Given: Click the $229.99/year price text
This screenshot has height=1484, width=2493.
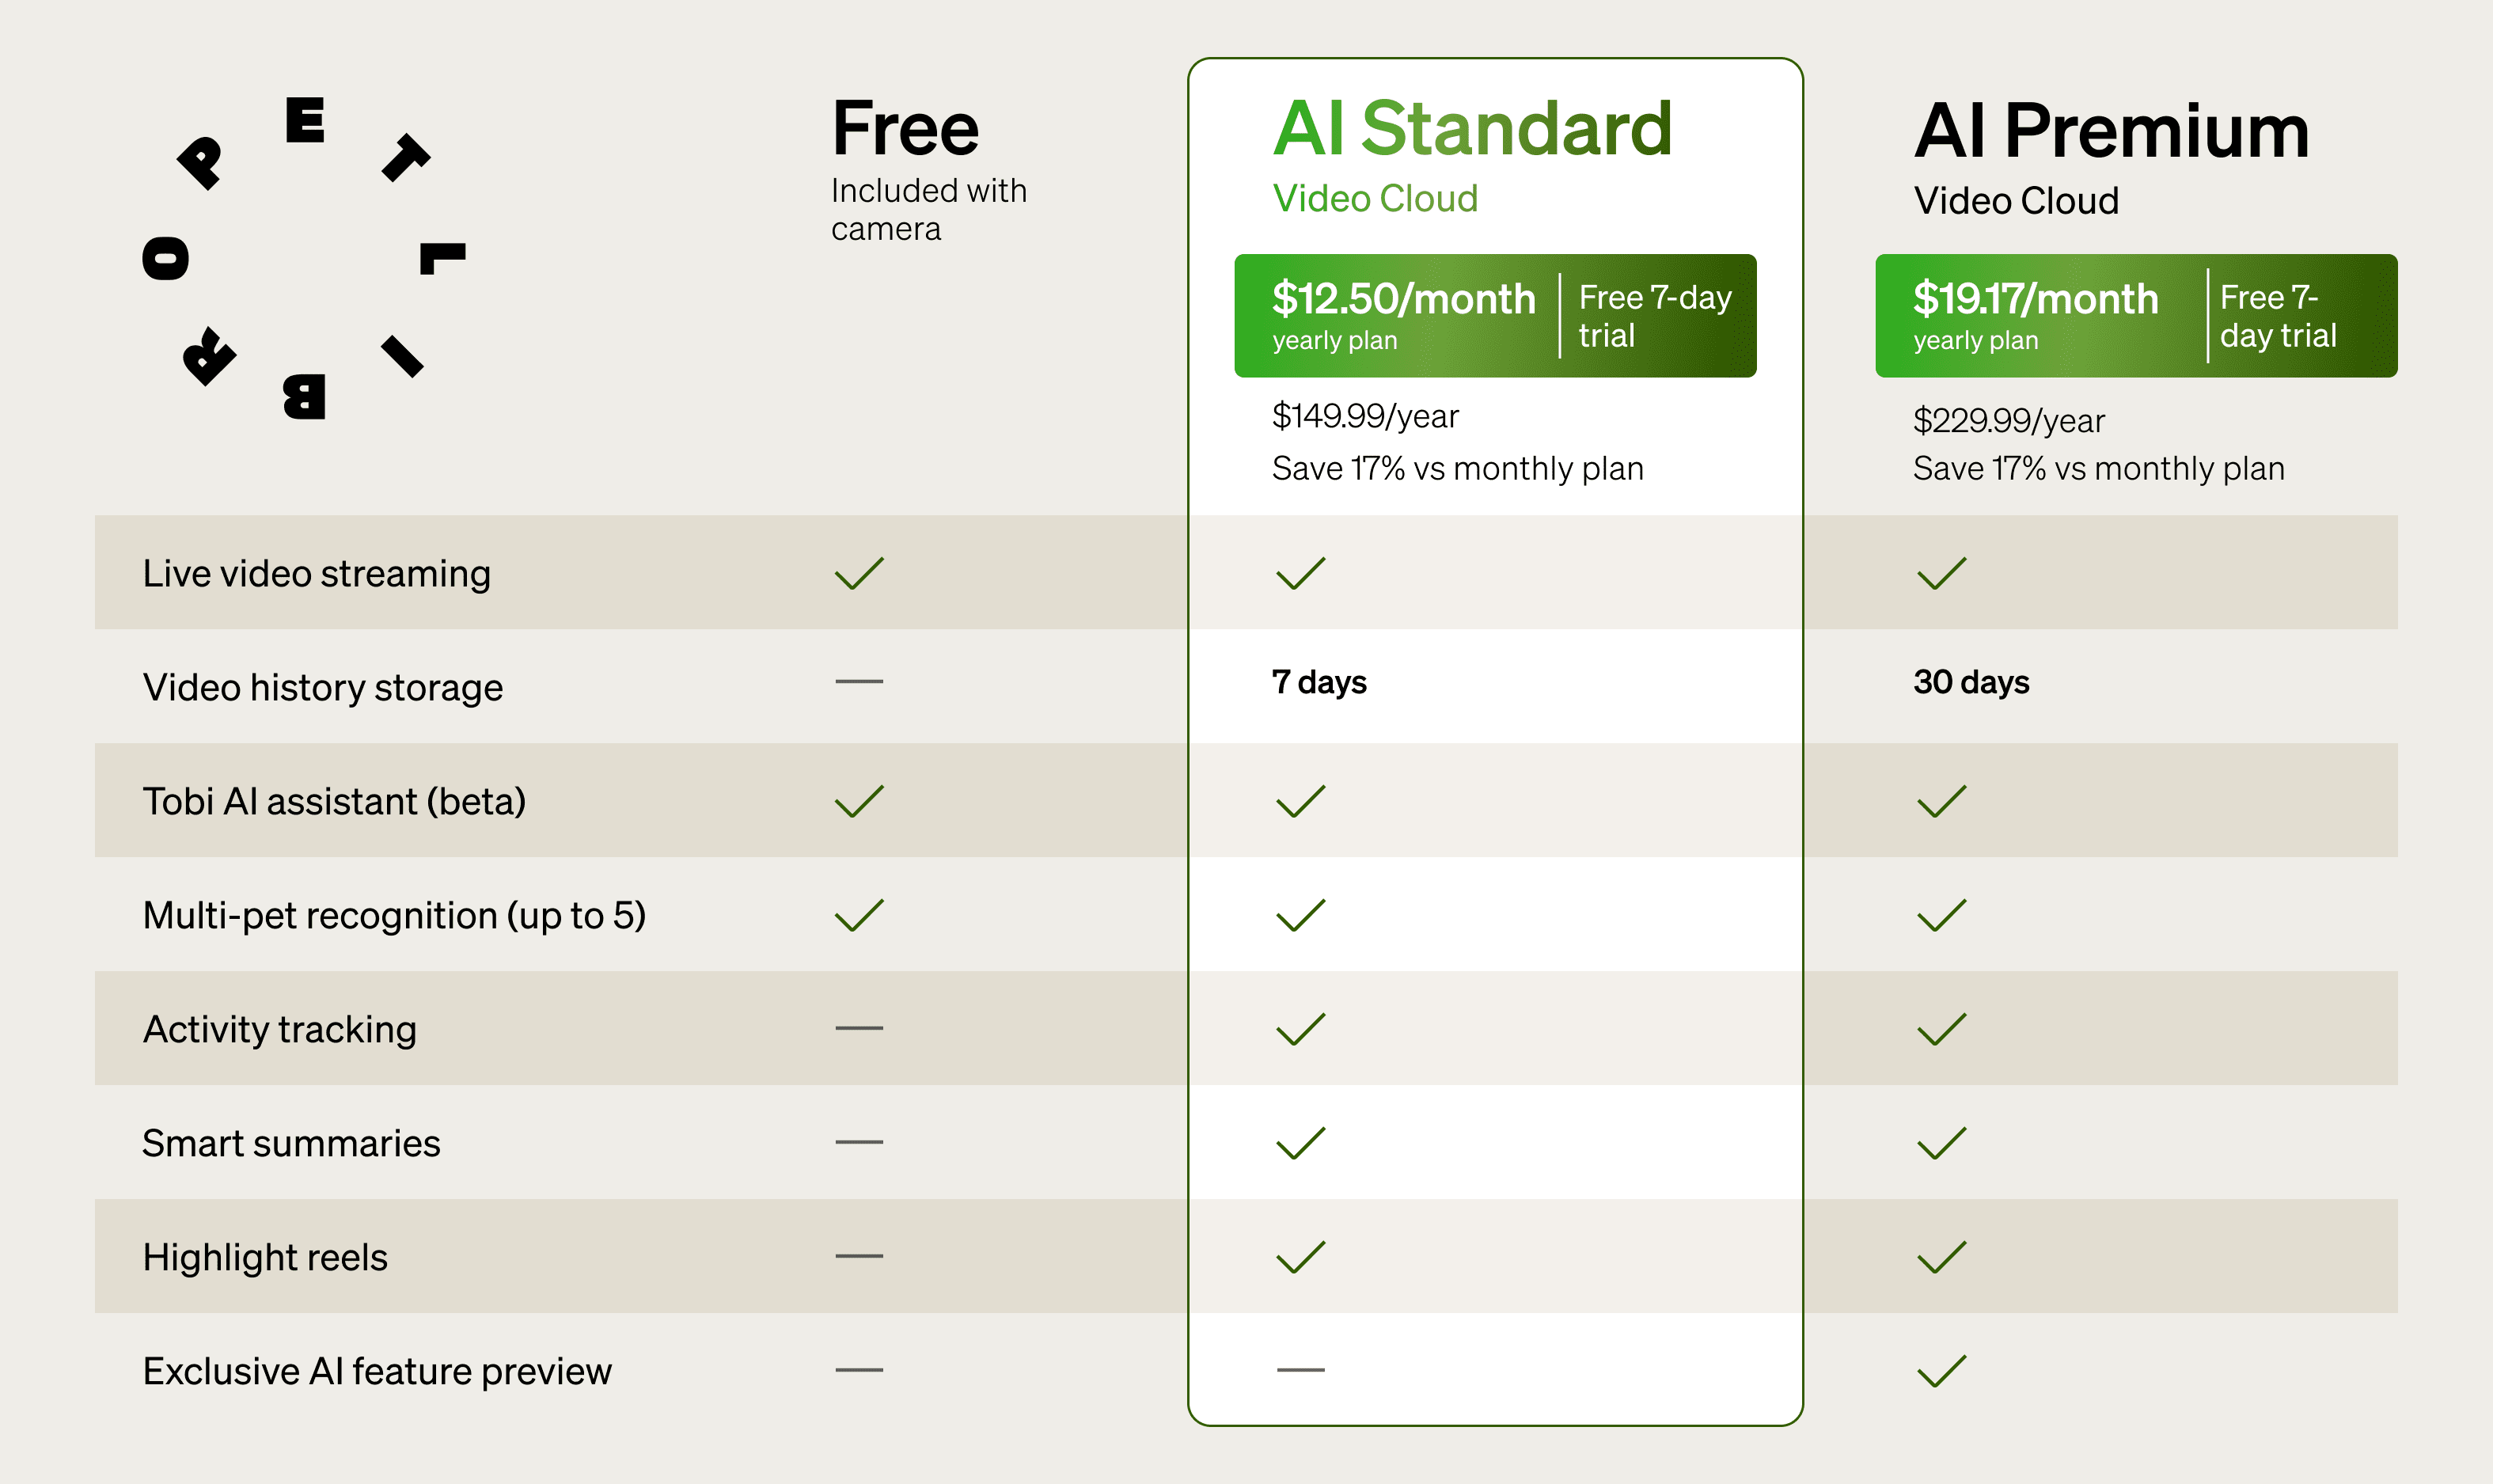Looking at the screenshot, I should point(2008,421).
